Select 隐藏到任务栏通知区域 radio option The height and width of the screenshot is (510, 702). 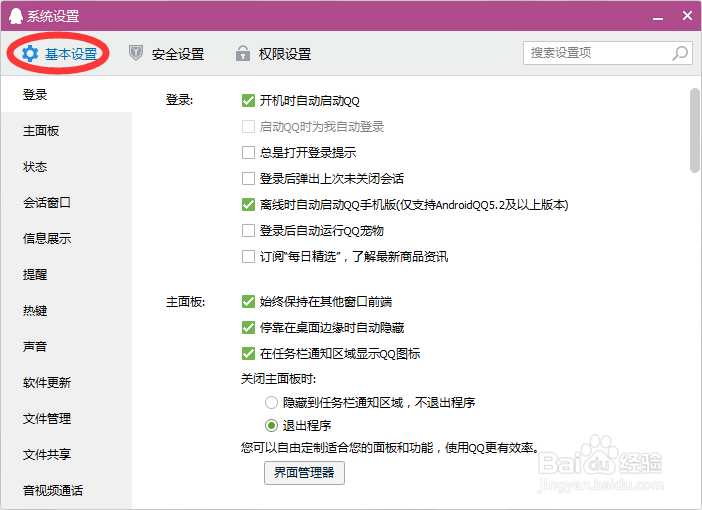(271, 403)
